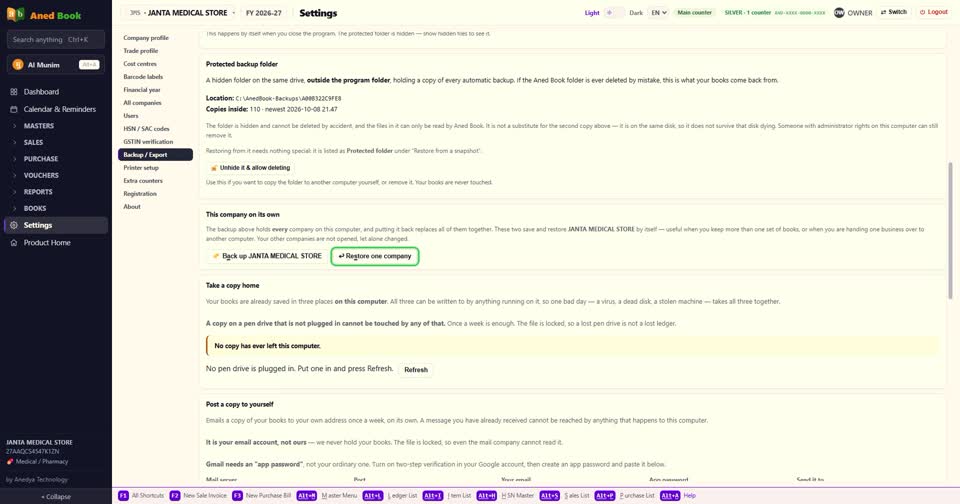Click the Switch user button

point(894,12)
